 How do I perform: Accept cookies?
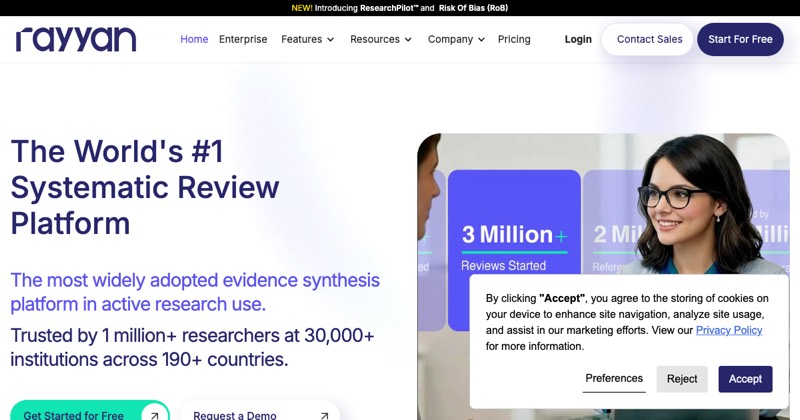pyautogui.click(x=745, y=379)
